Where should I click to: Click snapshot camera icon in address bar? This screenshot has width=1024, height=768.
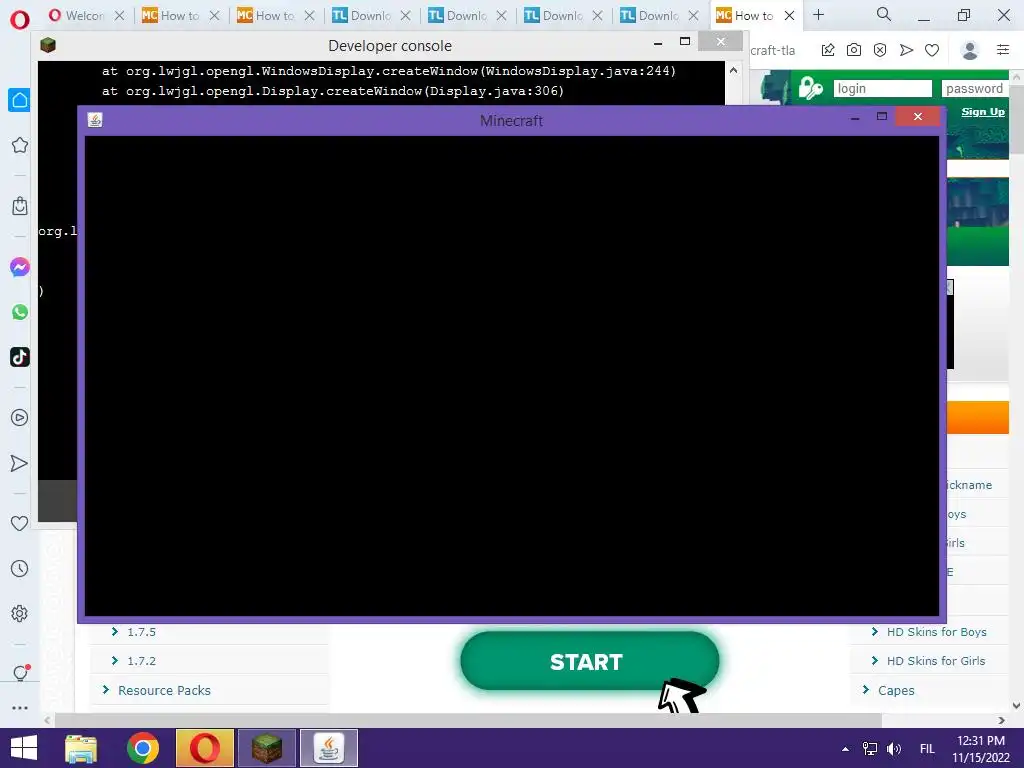(854, 50)
